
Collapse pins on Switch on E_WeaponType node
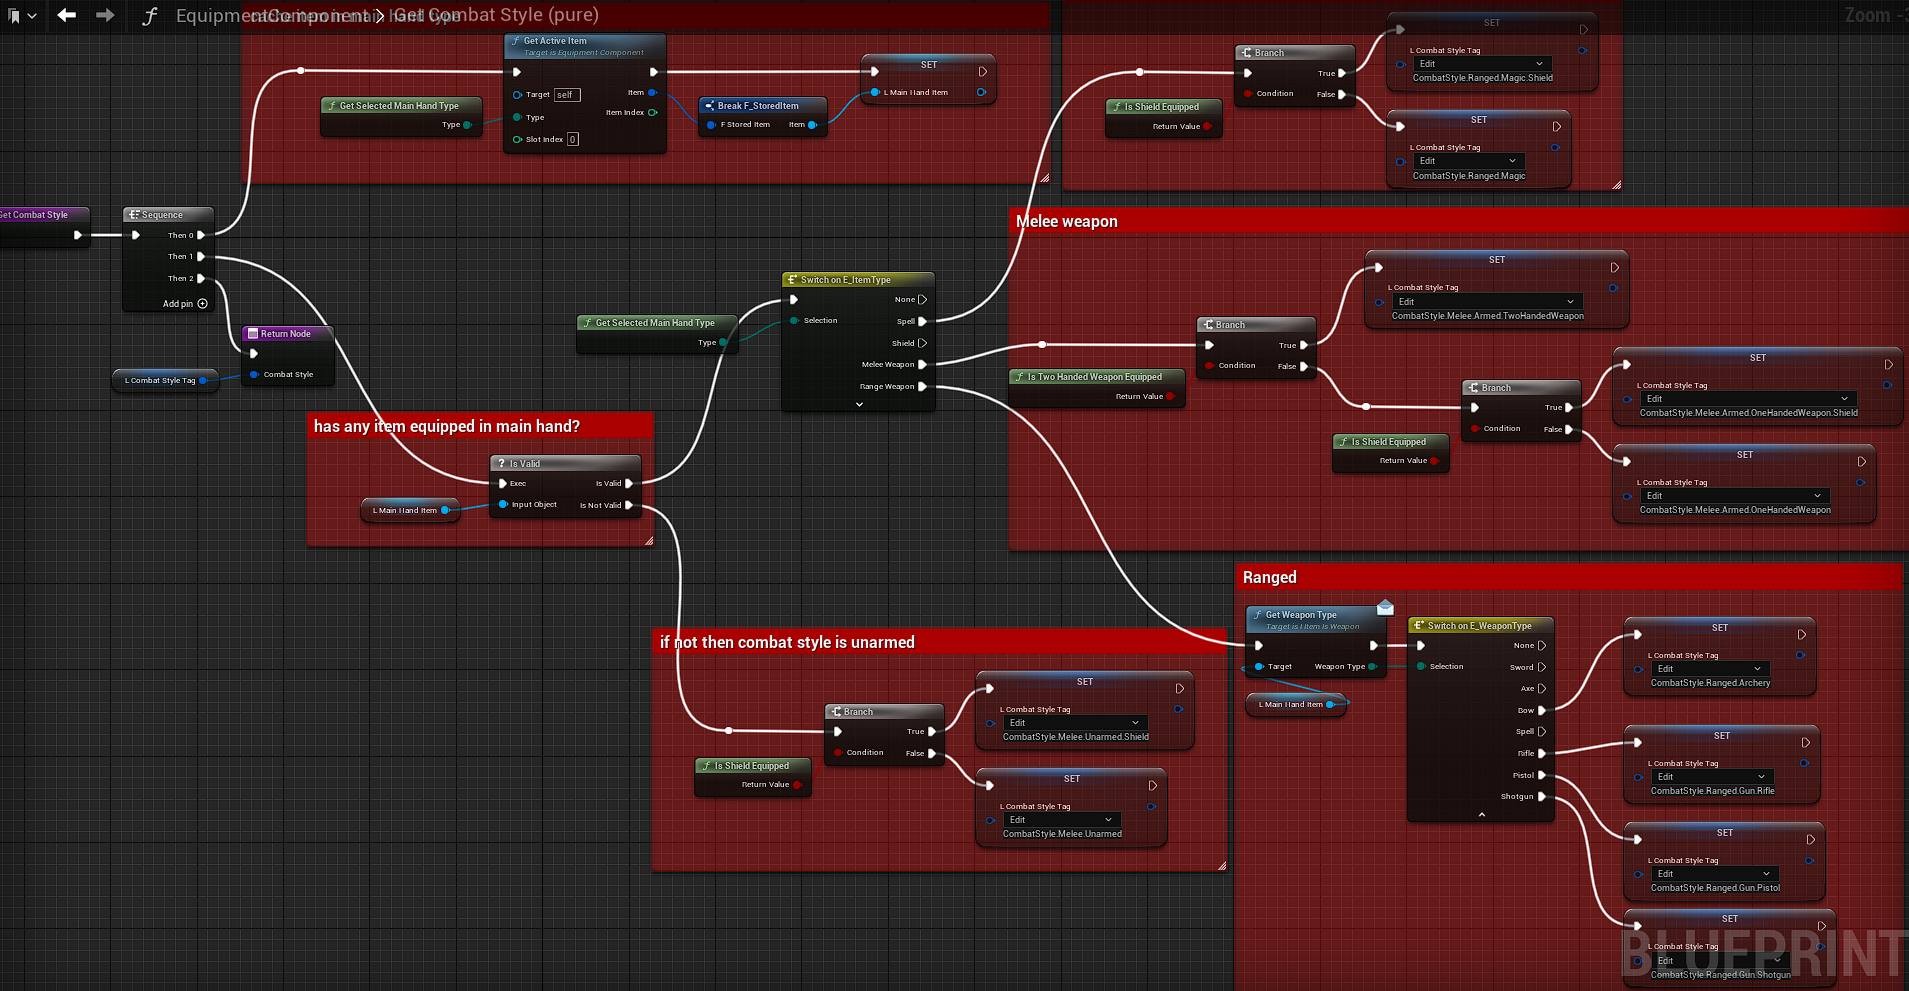[x=1481, y=814]
